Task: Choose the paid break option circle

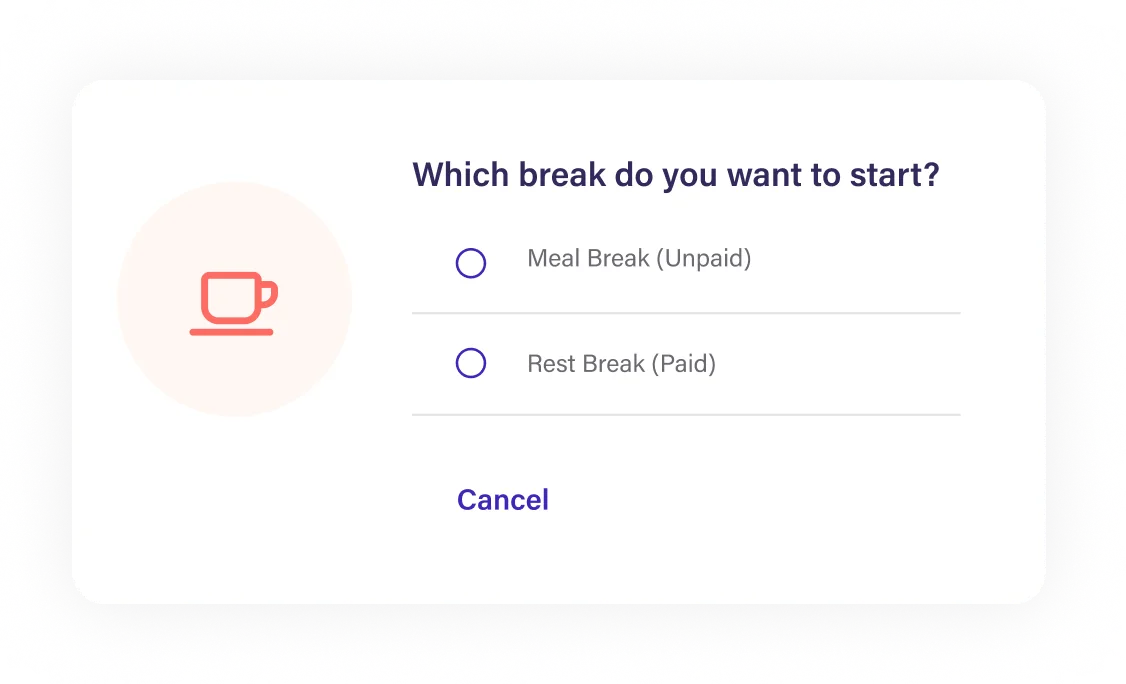Action: click(x=471, y=363)
